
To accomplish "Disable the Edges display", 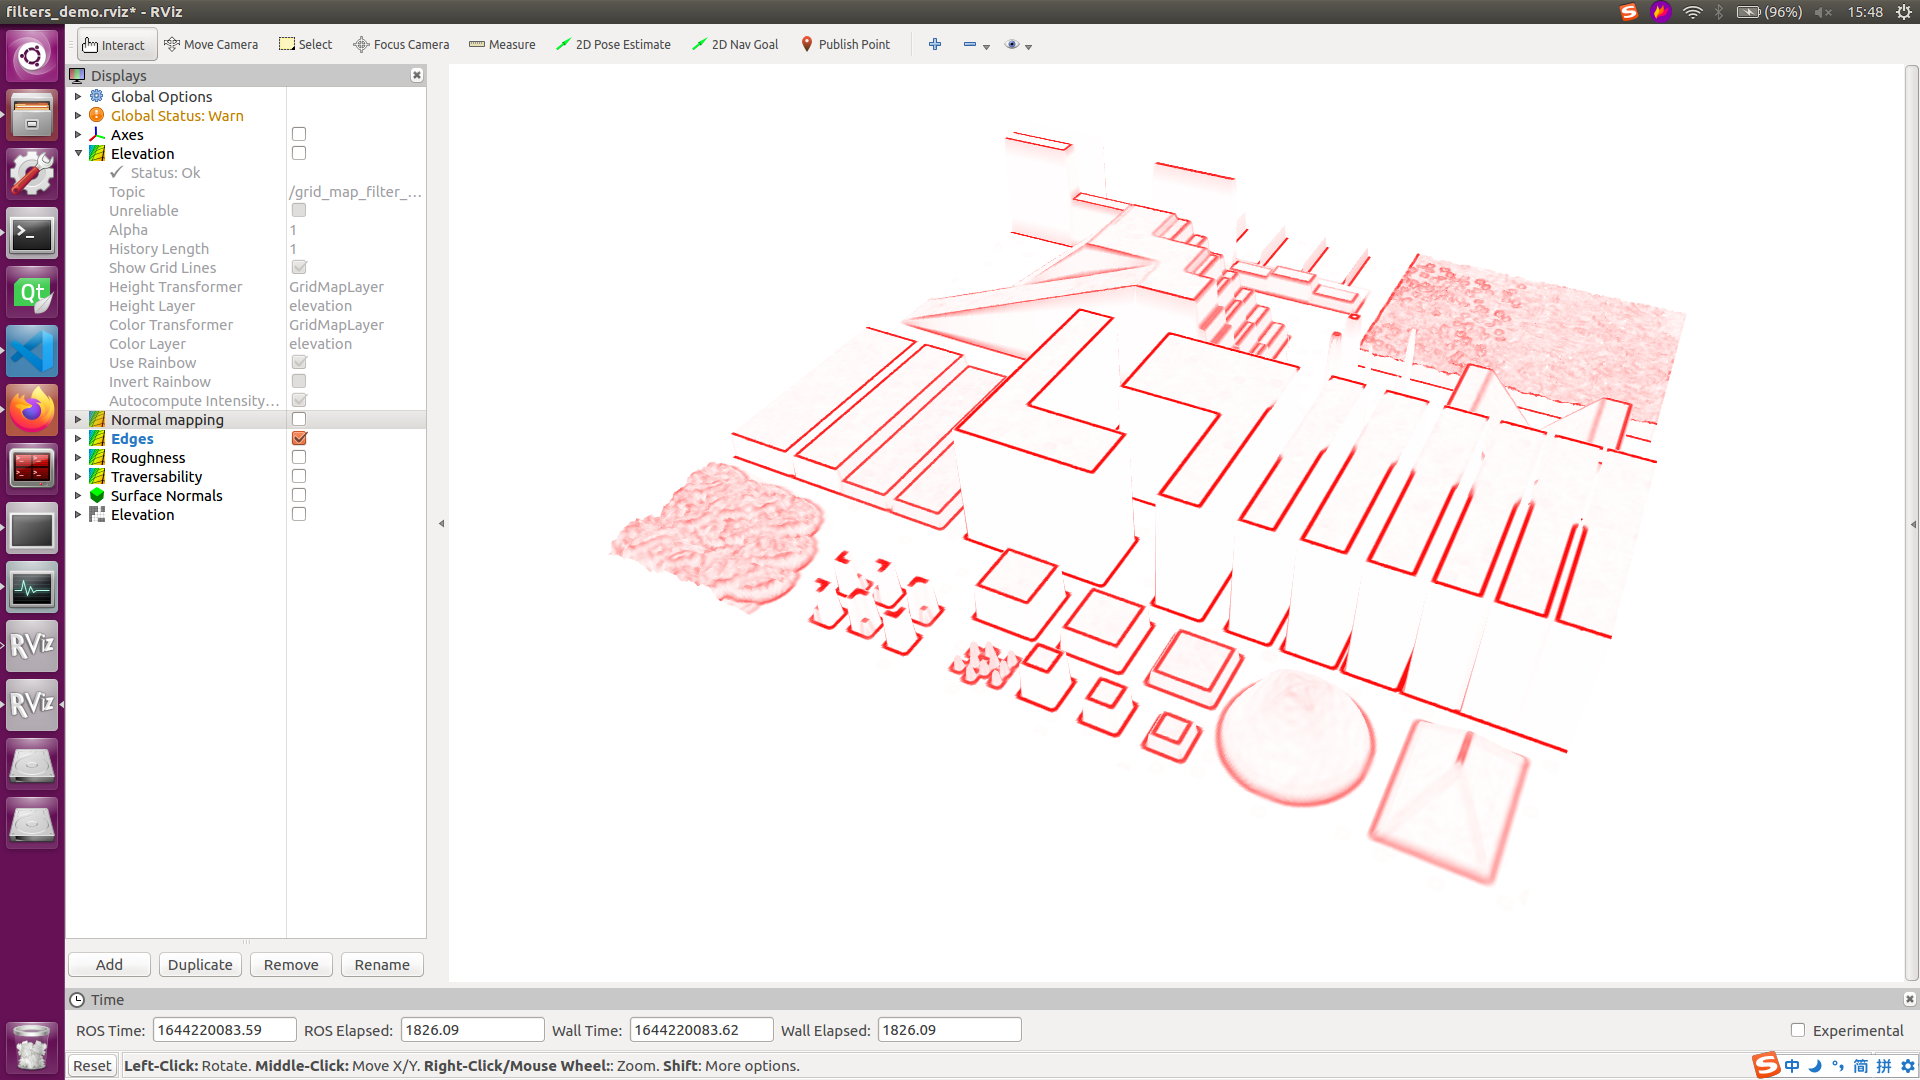I will (x=298, y=438).
